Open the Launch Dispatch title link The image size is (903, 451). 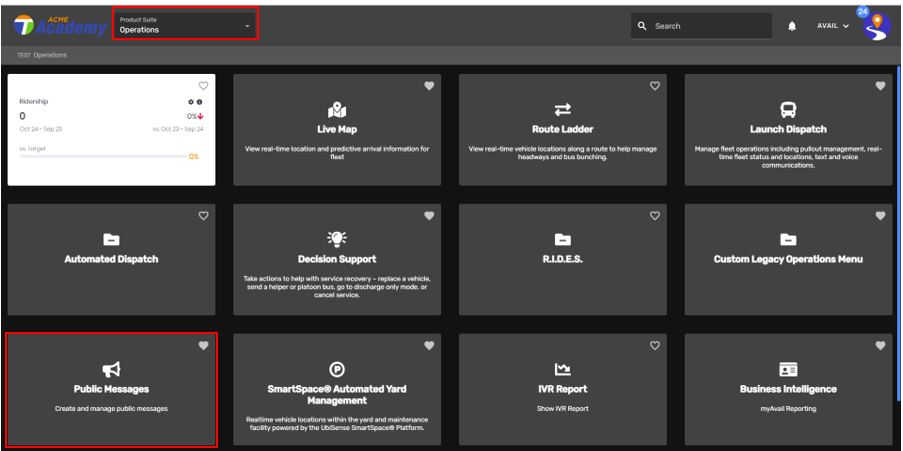[788, 130]
